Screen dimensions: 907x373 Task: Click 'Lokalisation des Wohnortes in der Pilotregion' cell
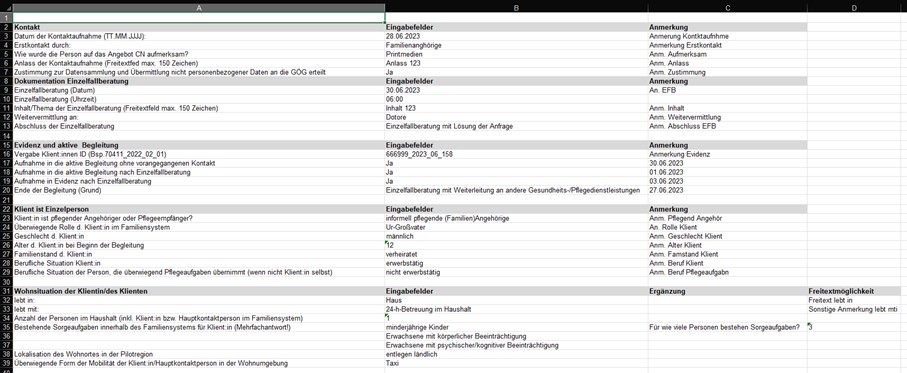tap(198, 354)
